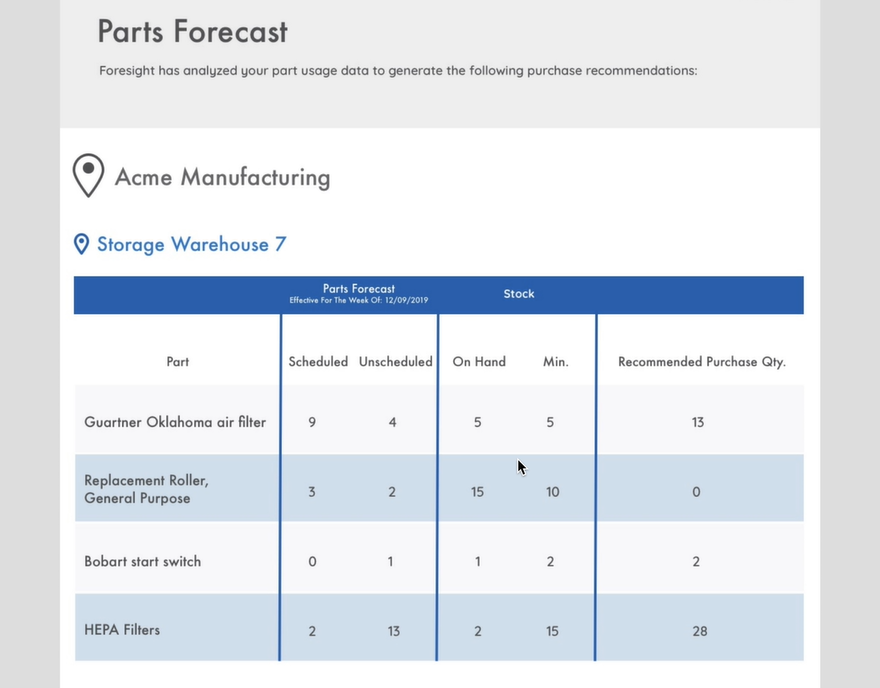Image resolution: width=880 pixels, height=688 pixels.
Task: Select the On Hand column header
Action: 479,362
